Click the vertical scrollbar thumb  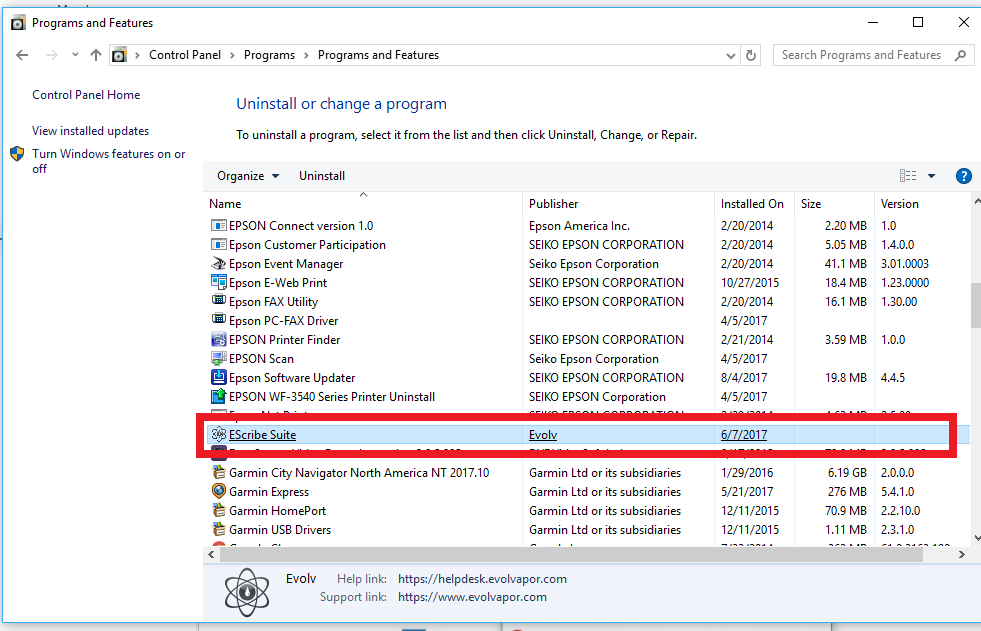(x=975, y=306)
